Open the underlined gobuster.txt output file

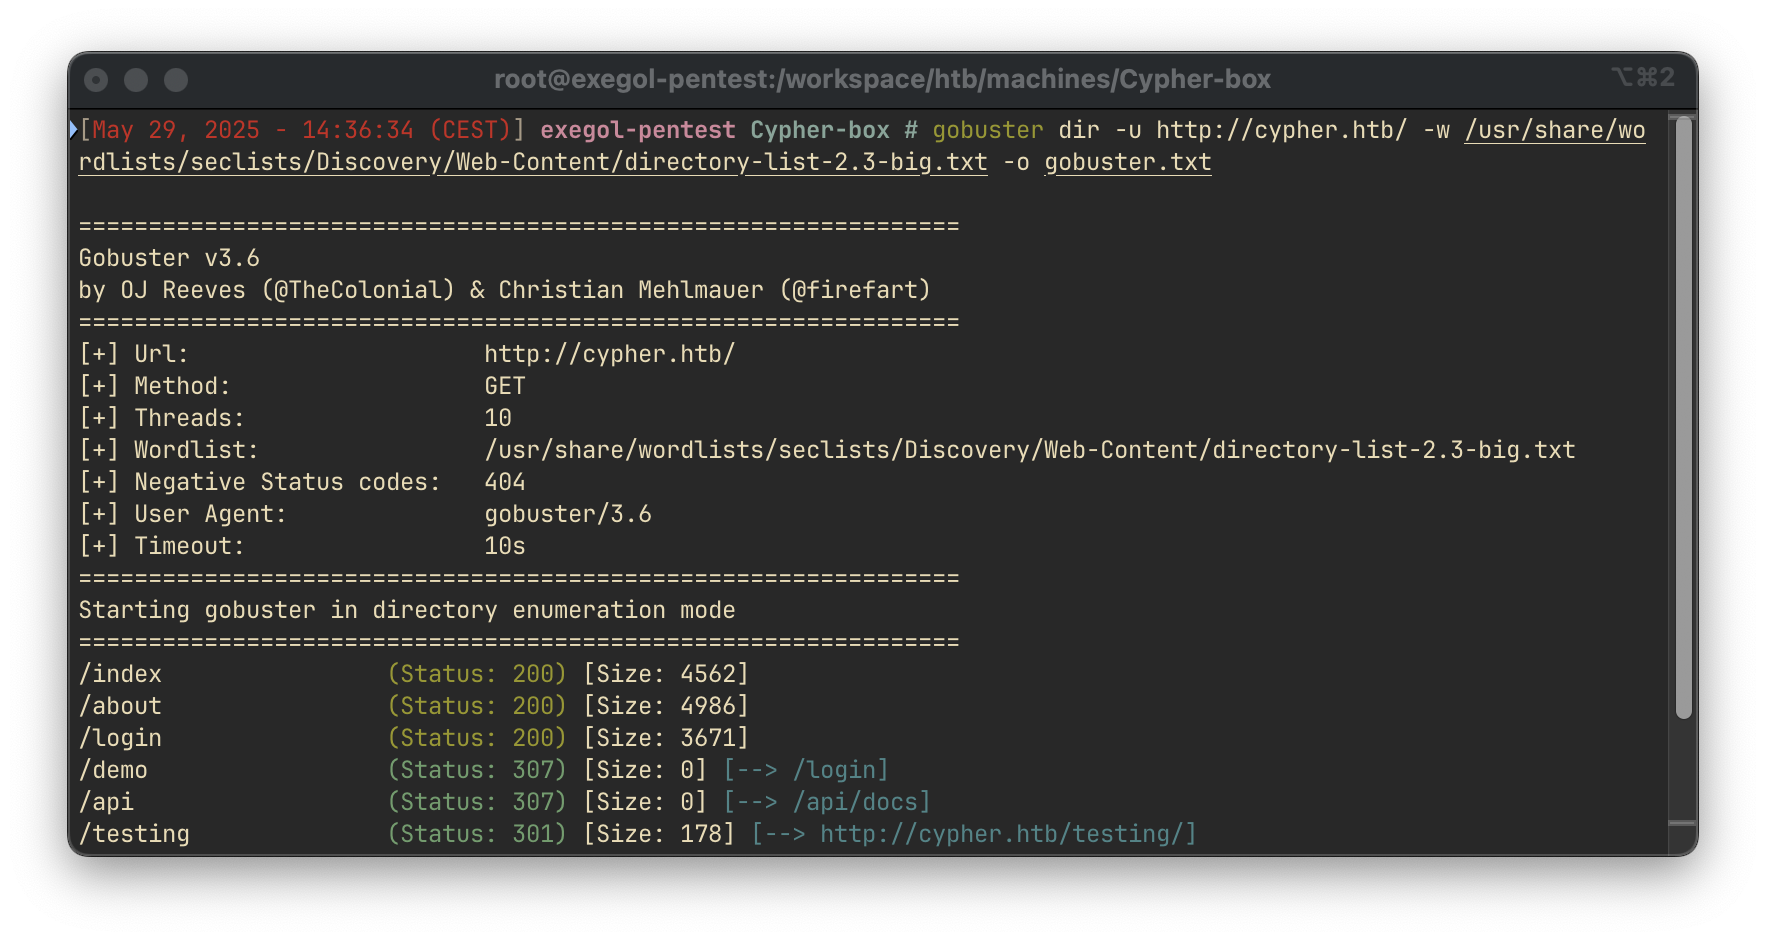click(x=1128, y=162)
